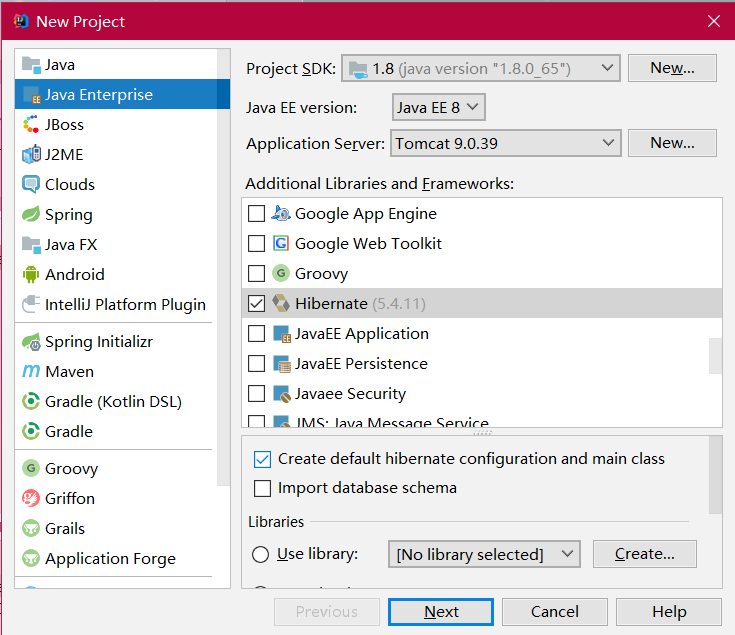This screenshot has width=735, height=635.
Task: Click the Clouds speech bubble icon
Action: tap(31, 185)
